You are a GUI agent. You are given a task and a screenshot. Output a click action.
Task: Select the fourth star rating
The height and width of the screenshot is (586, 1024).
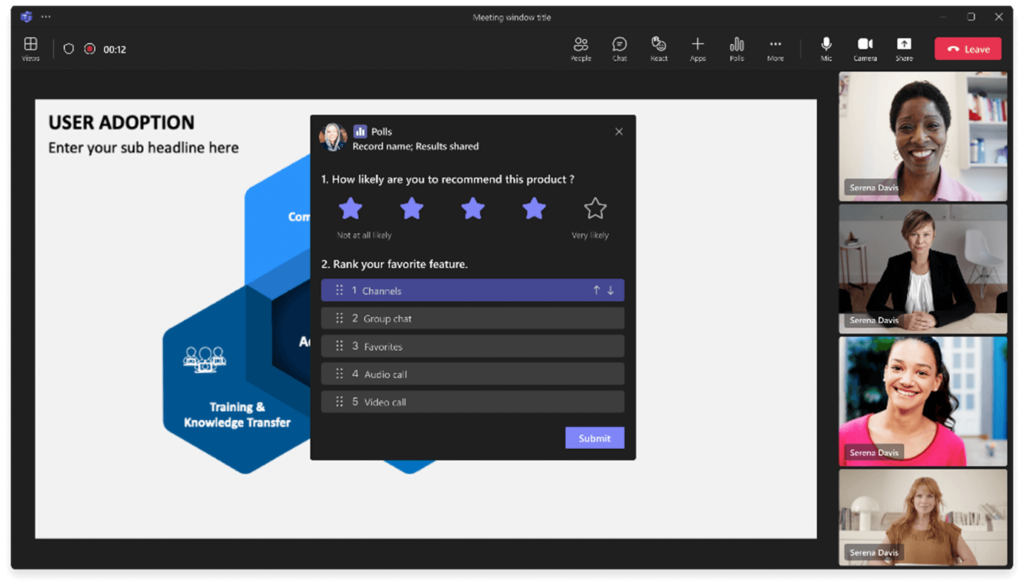[534, 209]
